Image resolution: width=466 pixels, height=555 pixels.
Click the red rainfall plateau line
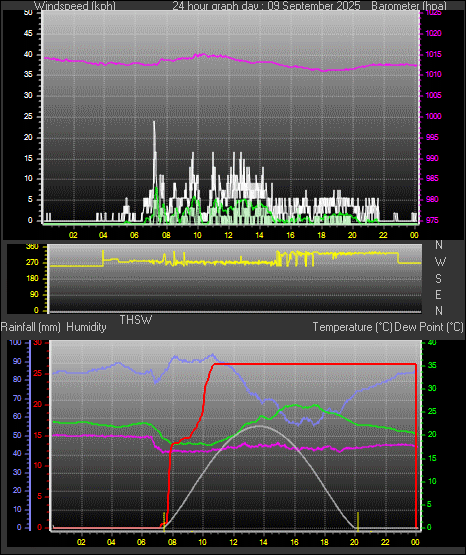pyautogui.click(x=315, y=364)
